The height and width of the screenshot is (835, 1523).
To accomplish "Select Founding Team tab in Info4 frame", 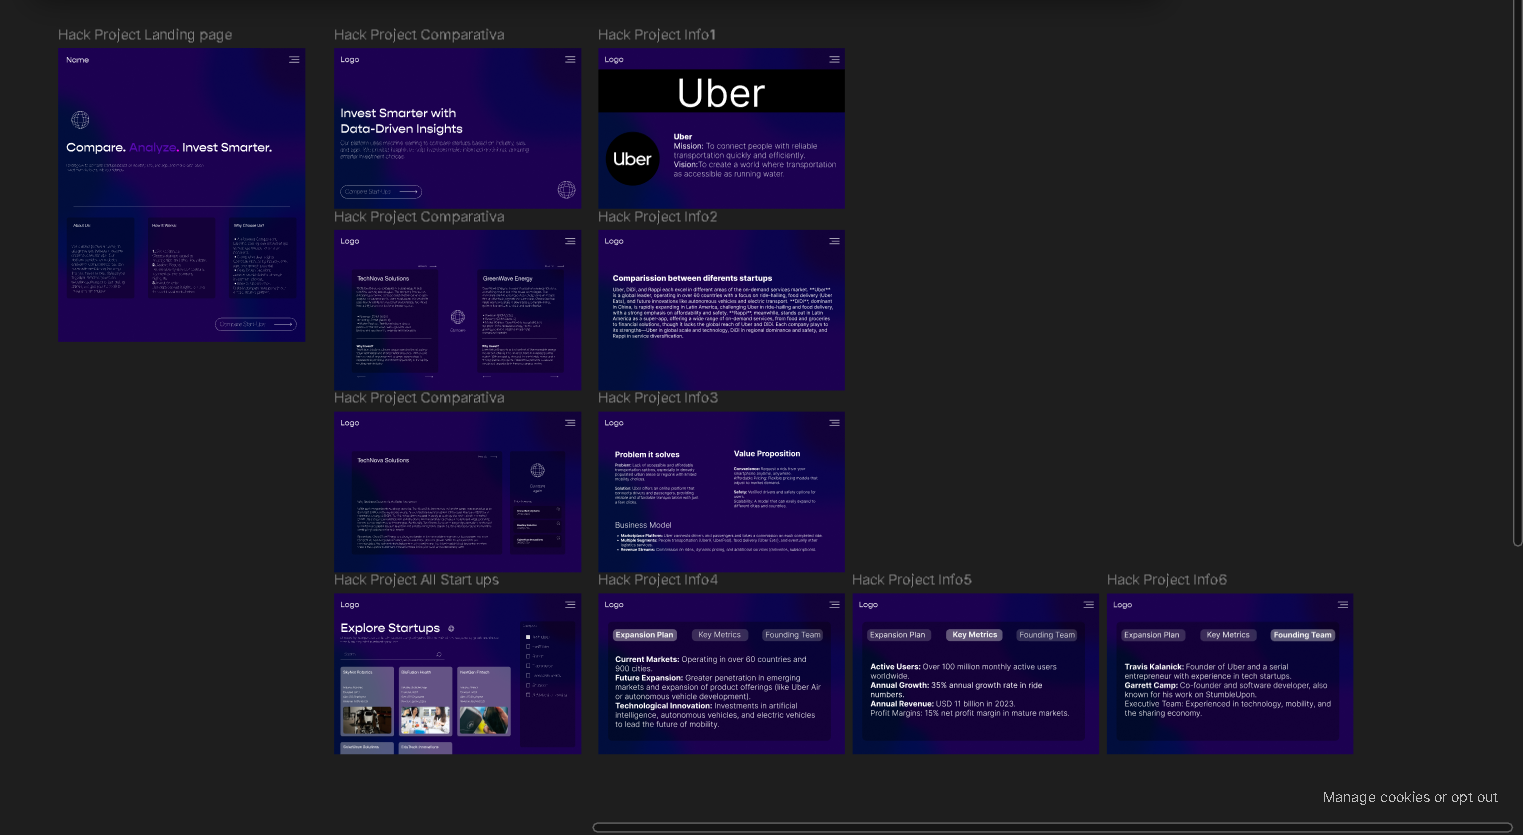I will coord(793,635).
